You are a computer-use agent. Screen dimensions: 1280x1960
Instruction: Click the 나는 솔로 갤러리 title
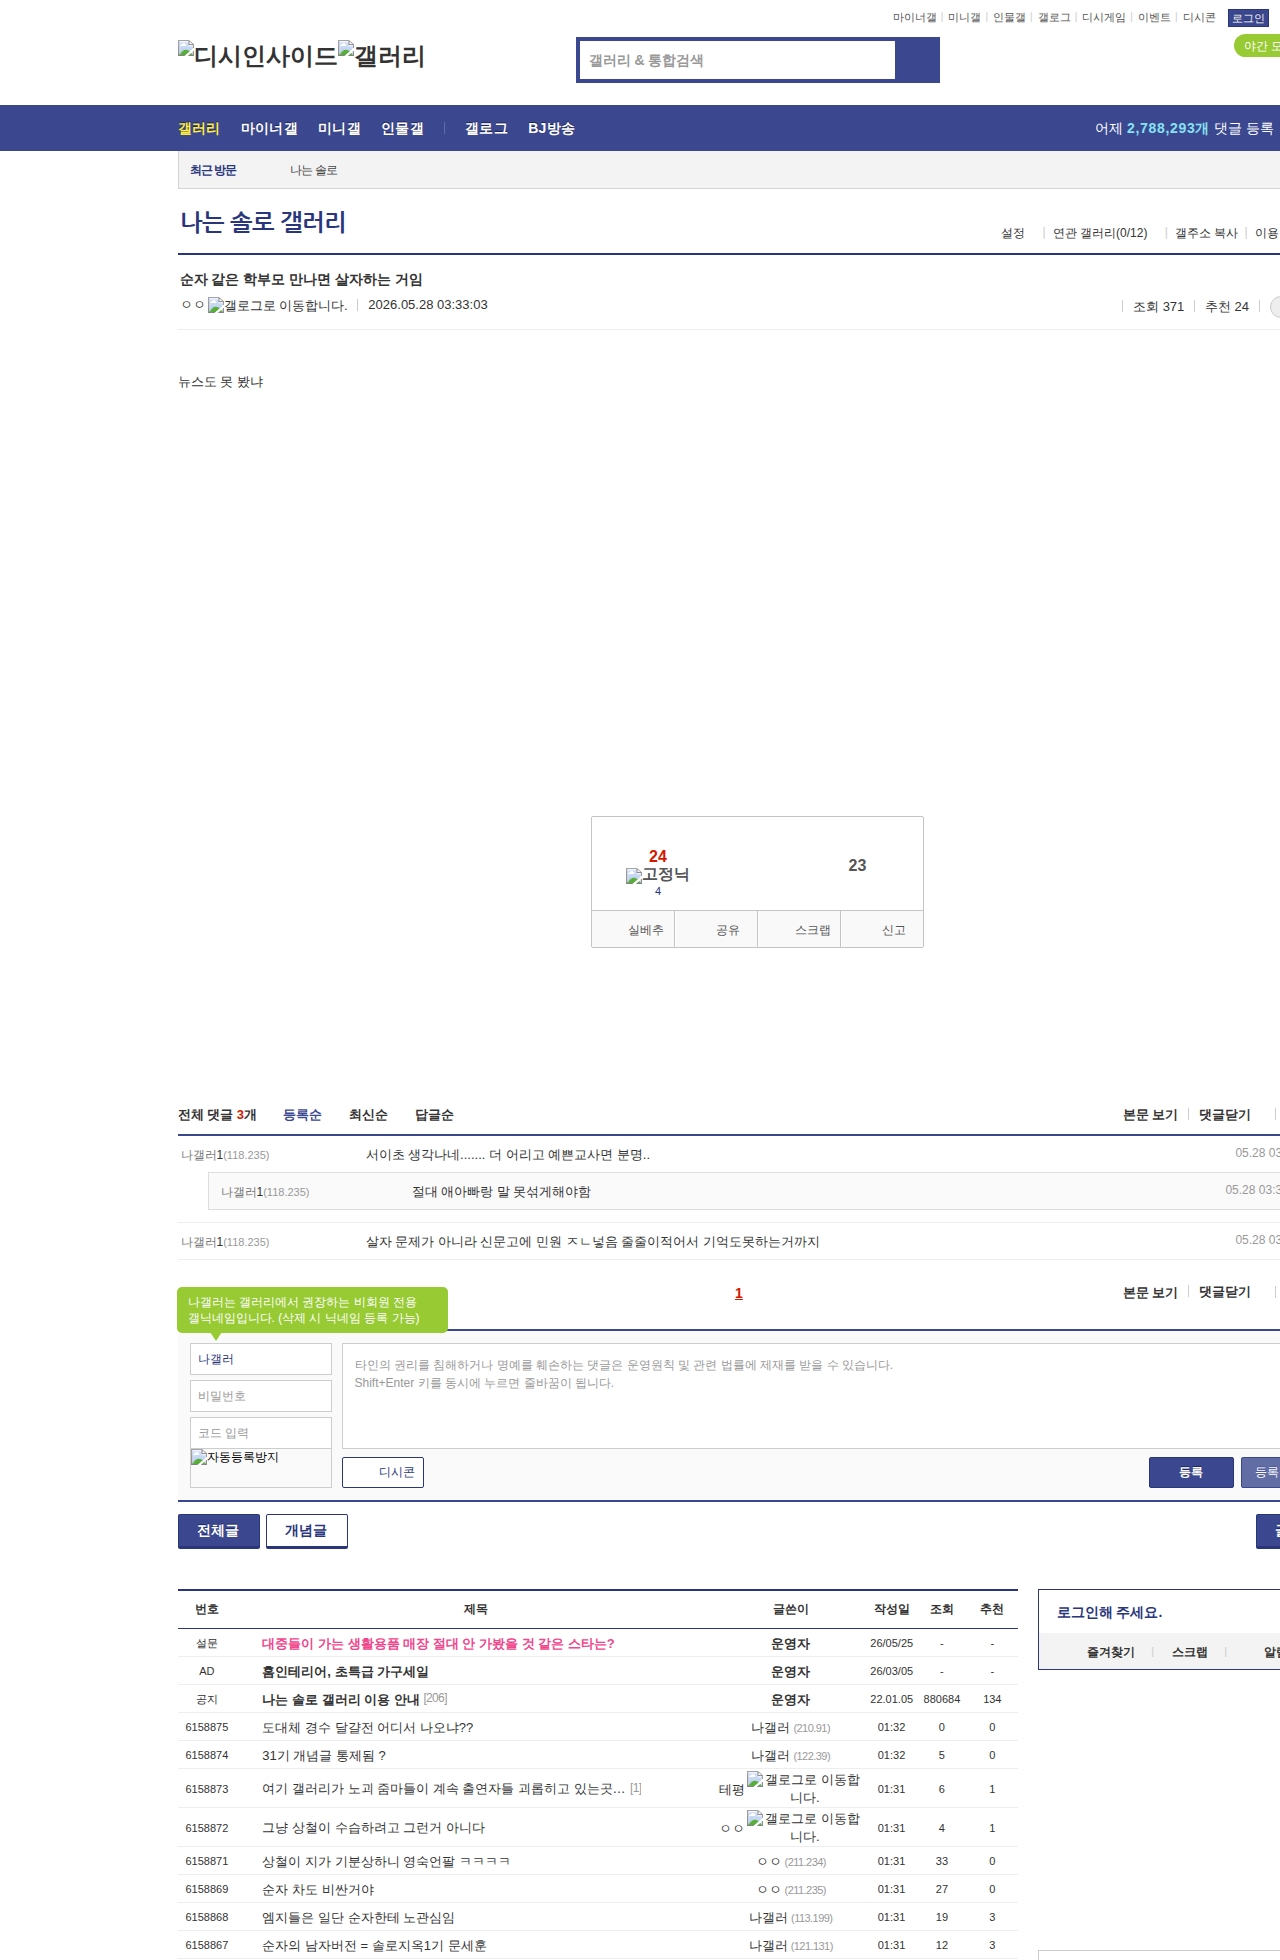[263, 222]
